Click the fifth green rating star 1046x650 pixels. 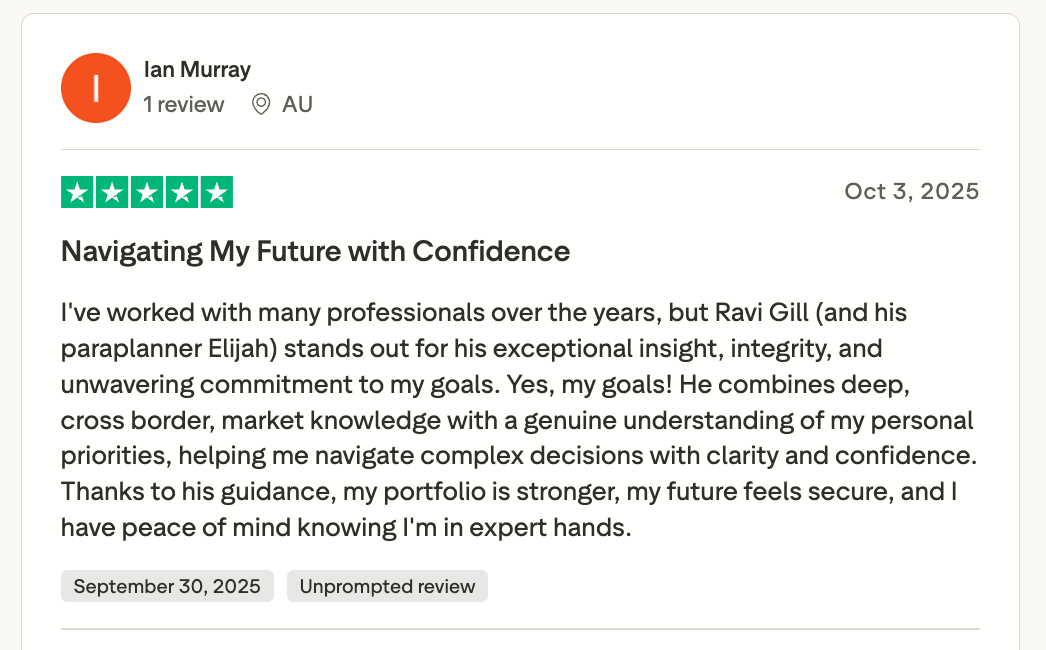pos(216,192)
